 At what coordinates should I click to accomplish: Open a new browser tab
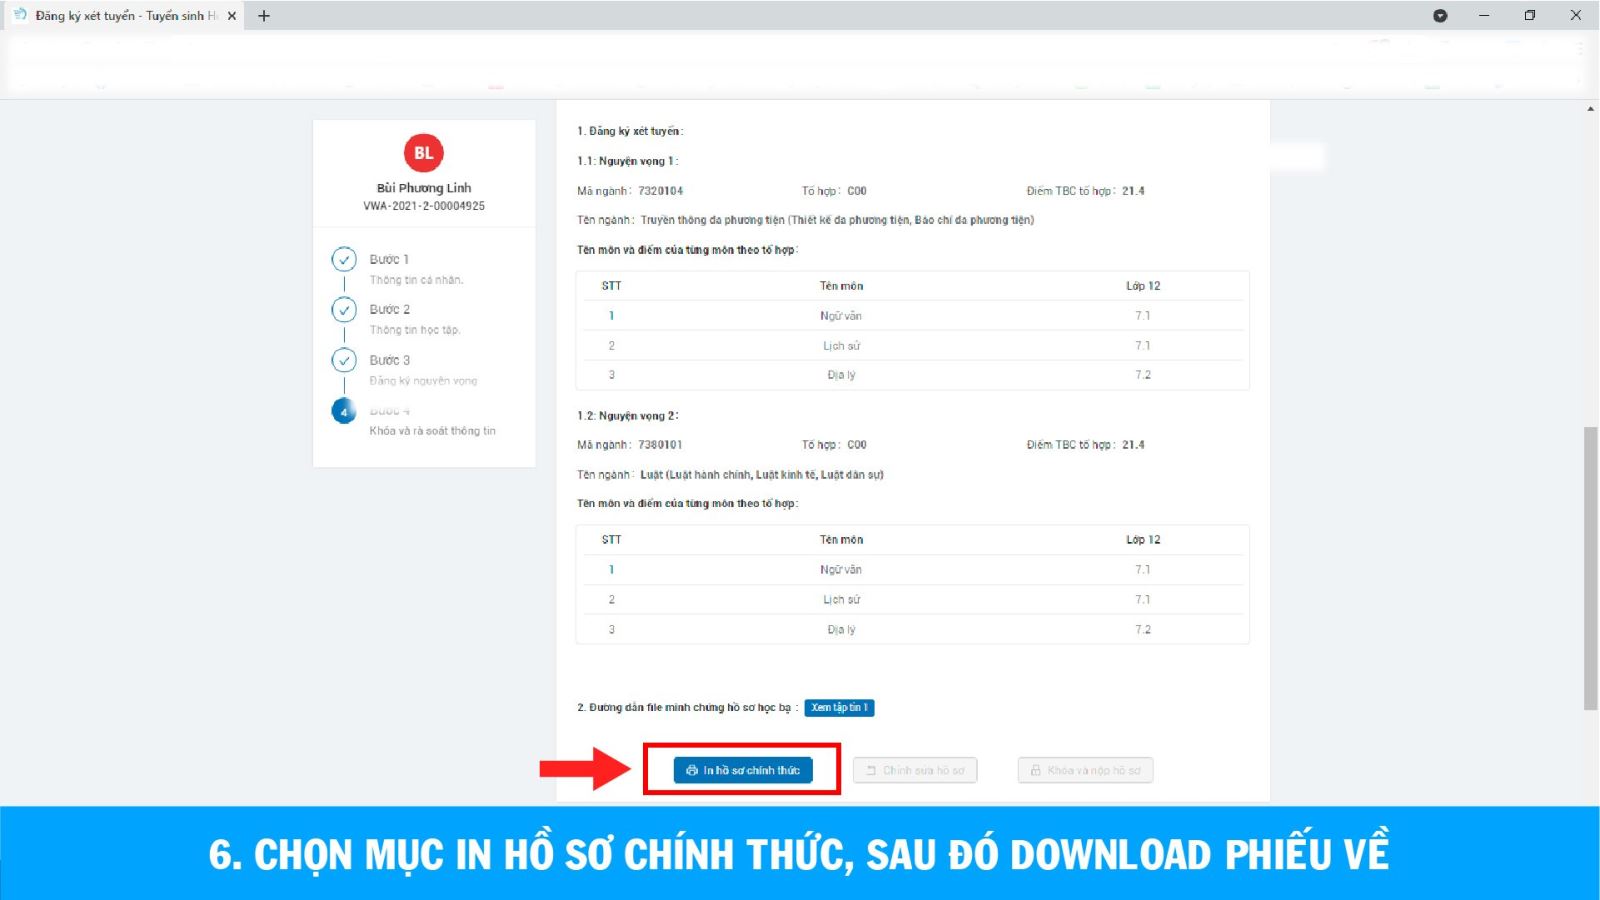(x=264, y=16)
